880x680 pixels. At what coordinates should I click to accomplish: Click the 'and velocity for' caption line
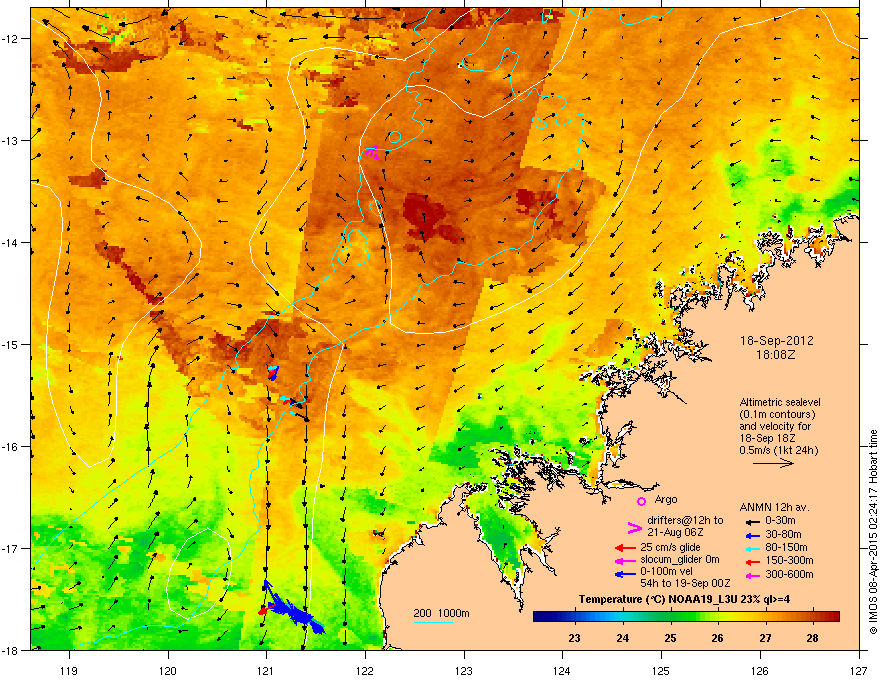coord(775,426)
